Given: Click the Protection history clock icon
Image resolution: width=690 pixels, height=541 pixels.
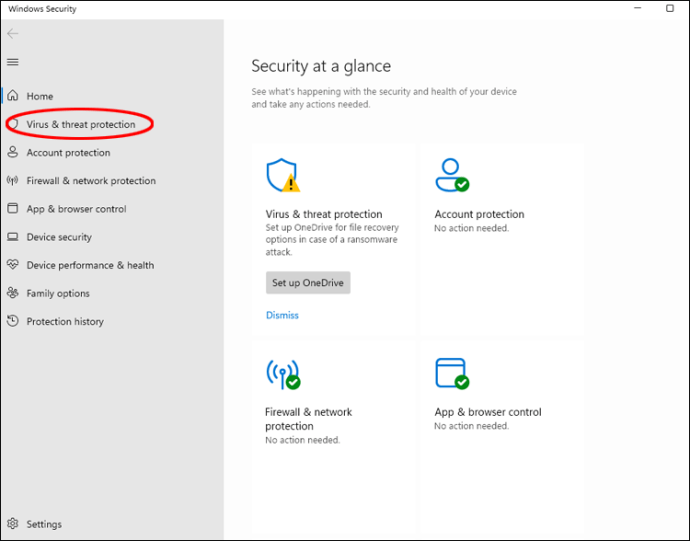Looking at the screenshot, I should [x=13, y=321].
